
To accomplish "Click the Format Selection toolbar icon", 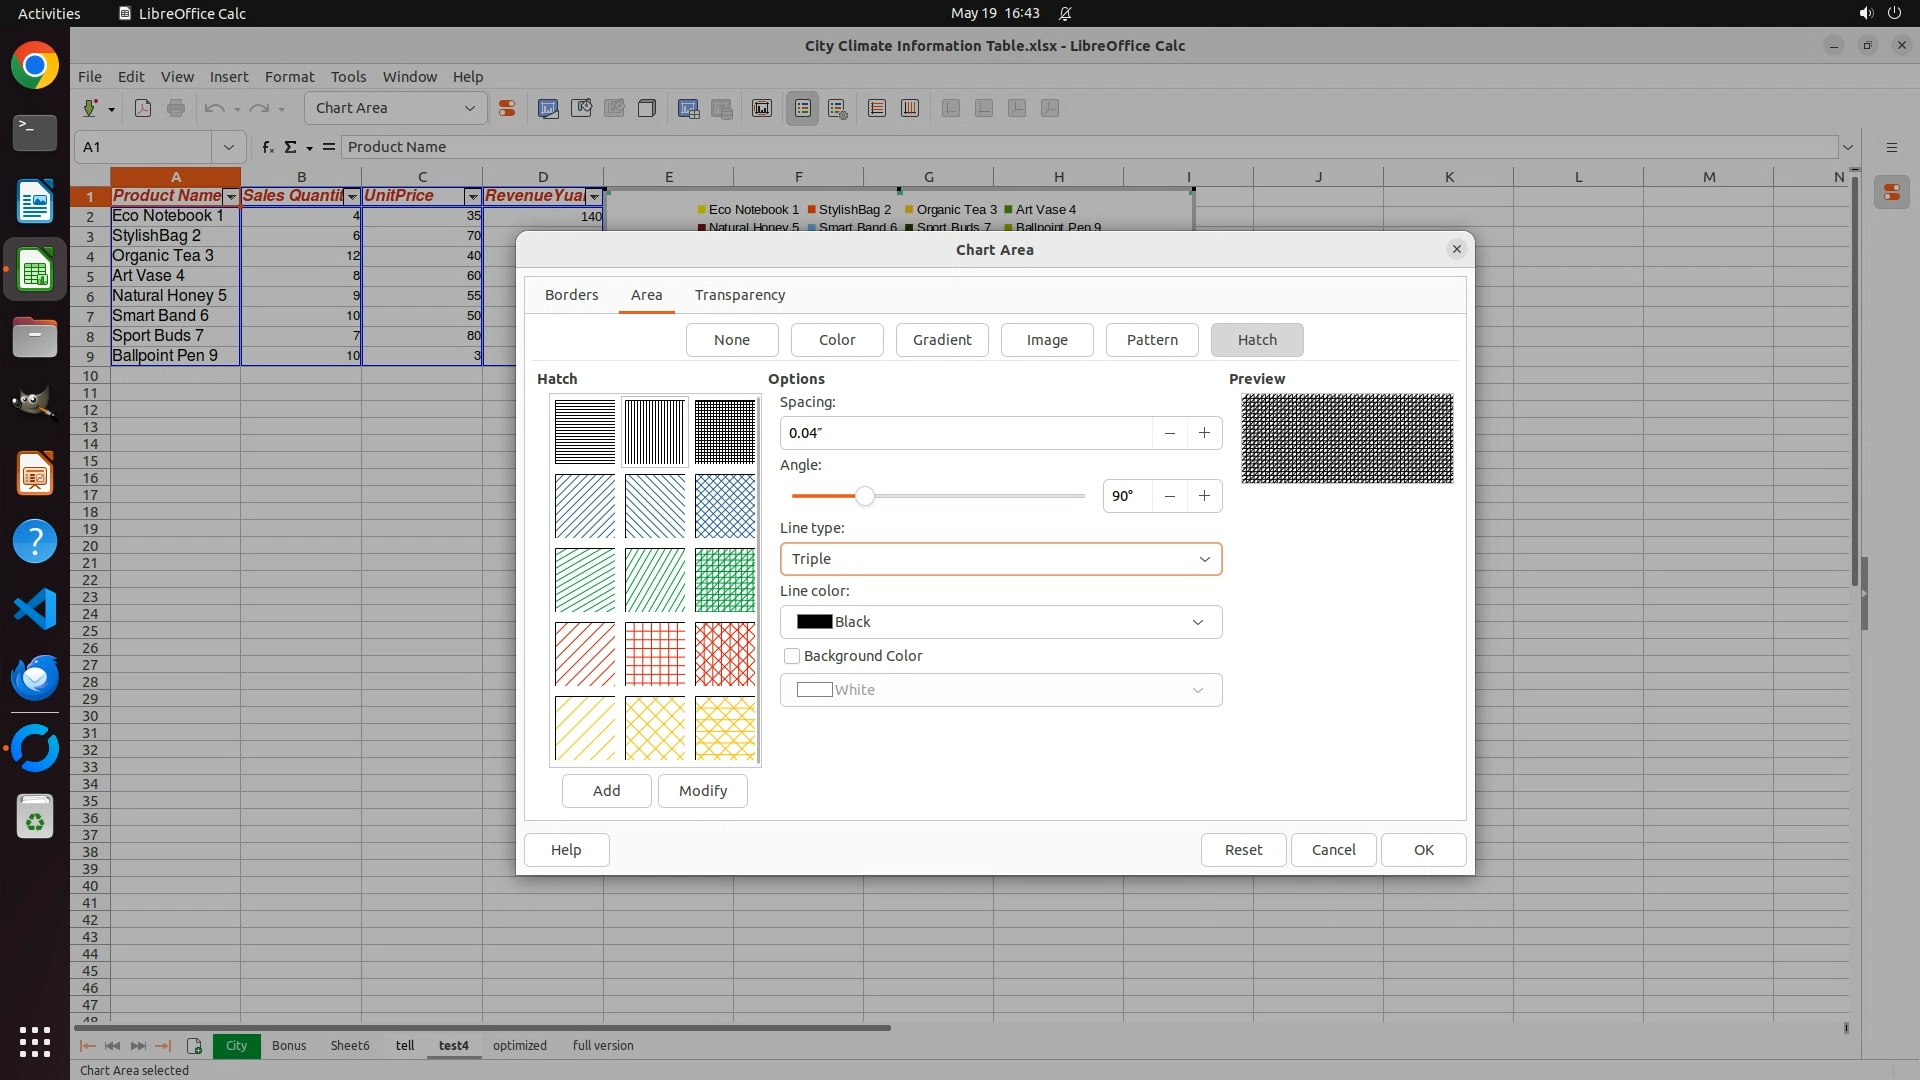I will click(x=507, y=108).
